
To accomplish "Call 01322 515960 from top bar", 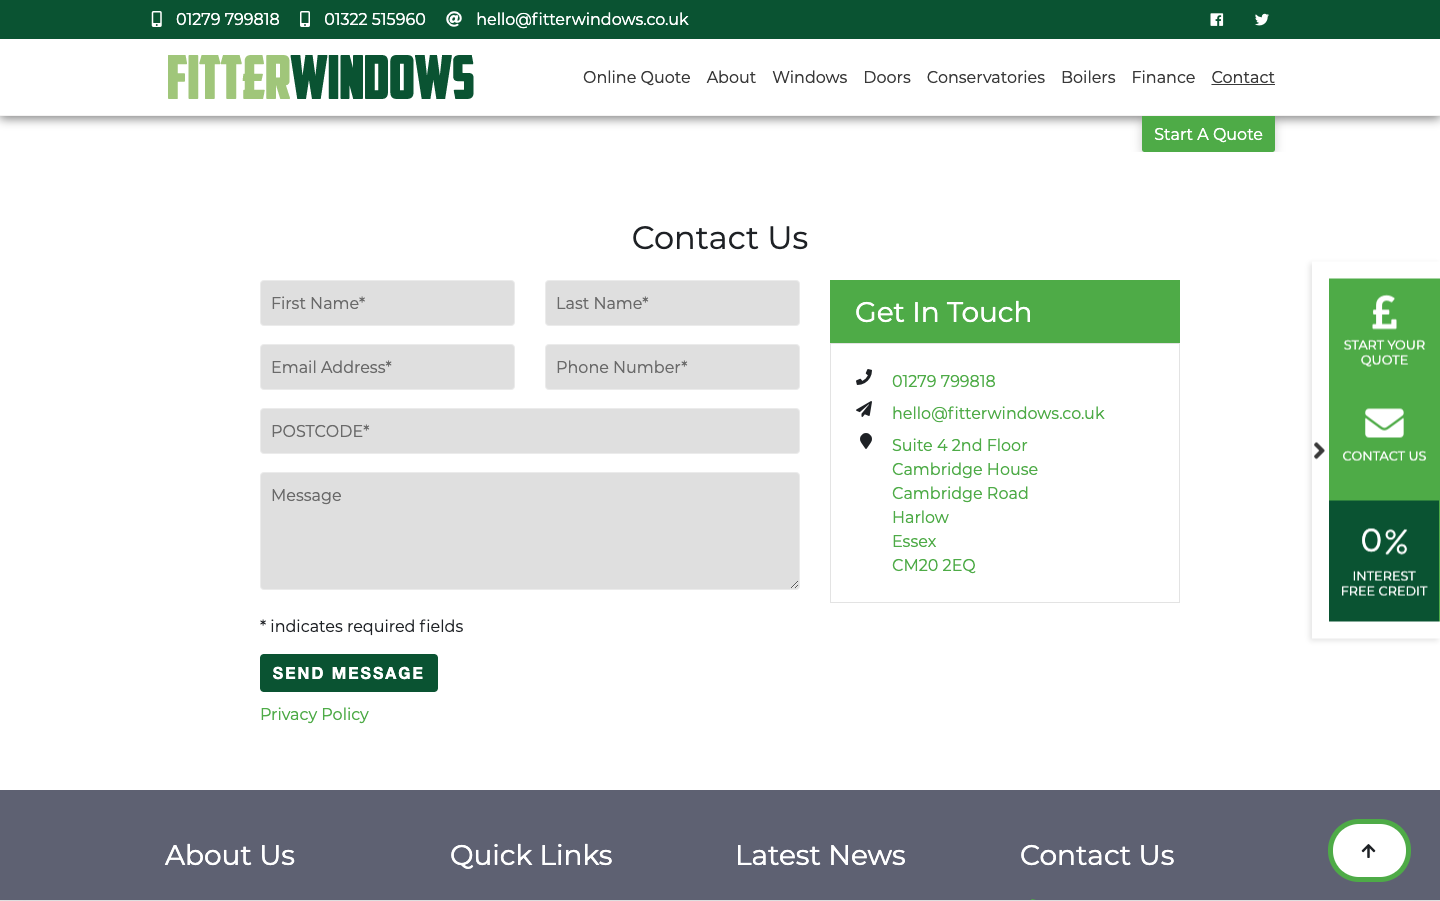I will (374, 19).
